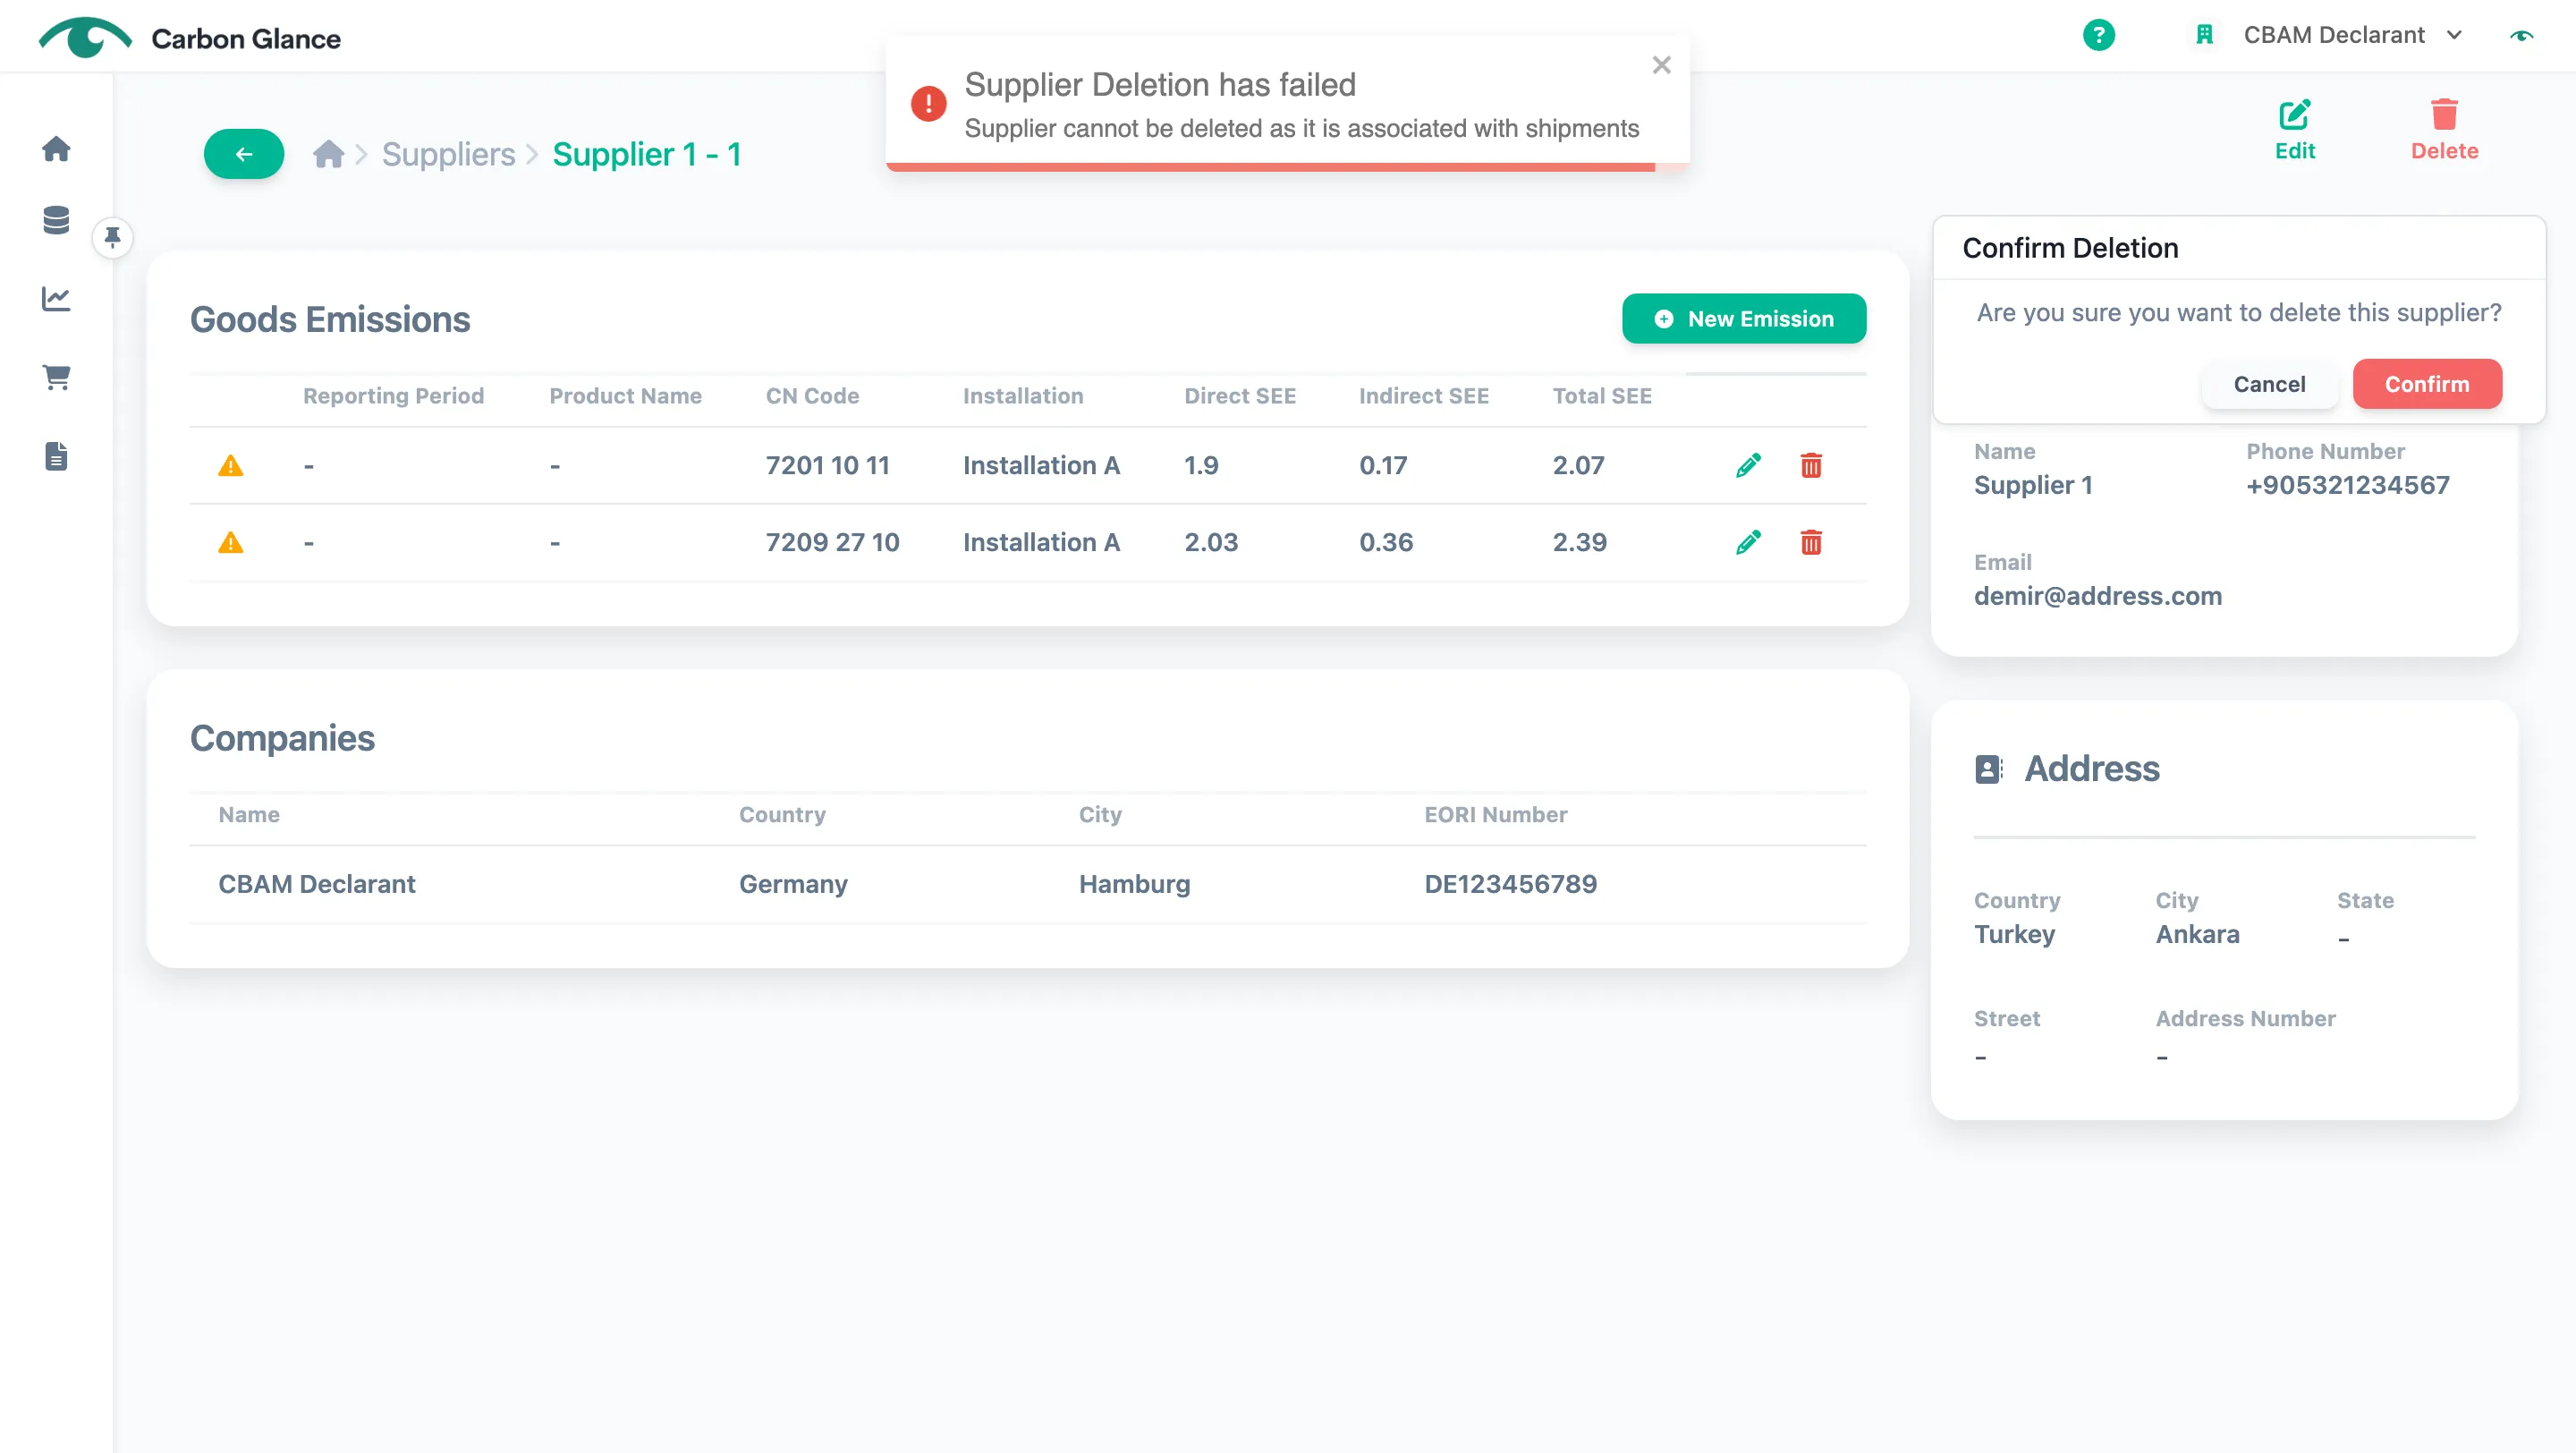Select the CN code 7201 10 11 cell
The image size is (2576, 1453).
(827, 466)
